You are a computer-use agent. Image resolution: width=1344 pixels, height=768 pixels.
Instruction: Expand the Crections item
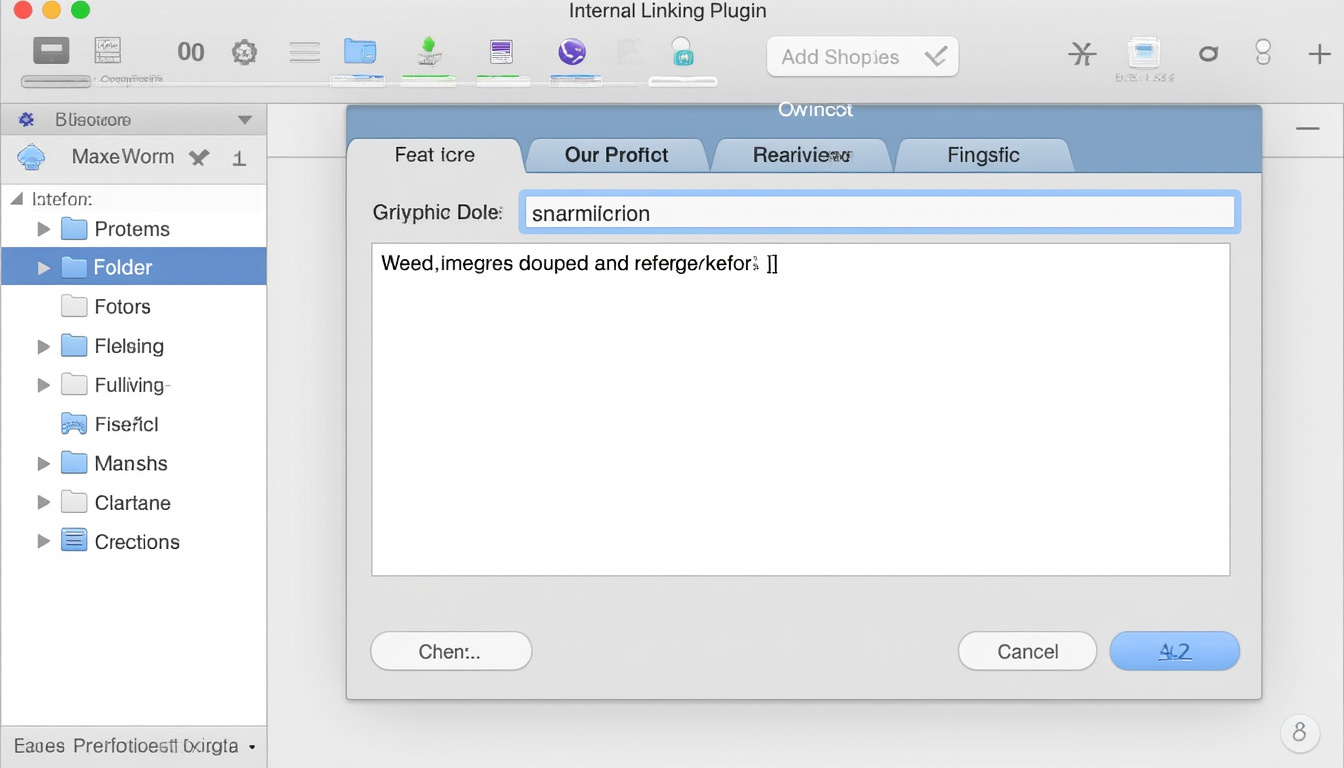(x=43, y=542)
